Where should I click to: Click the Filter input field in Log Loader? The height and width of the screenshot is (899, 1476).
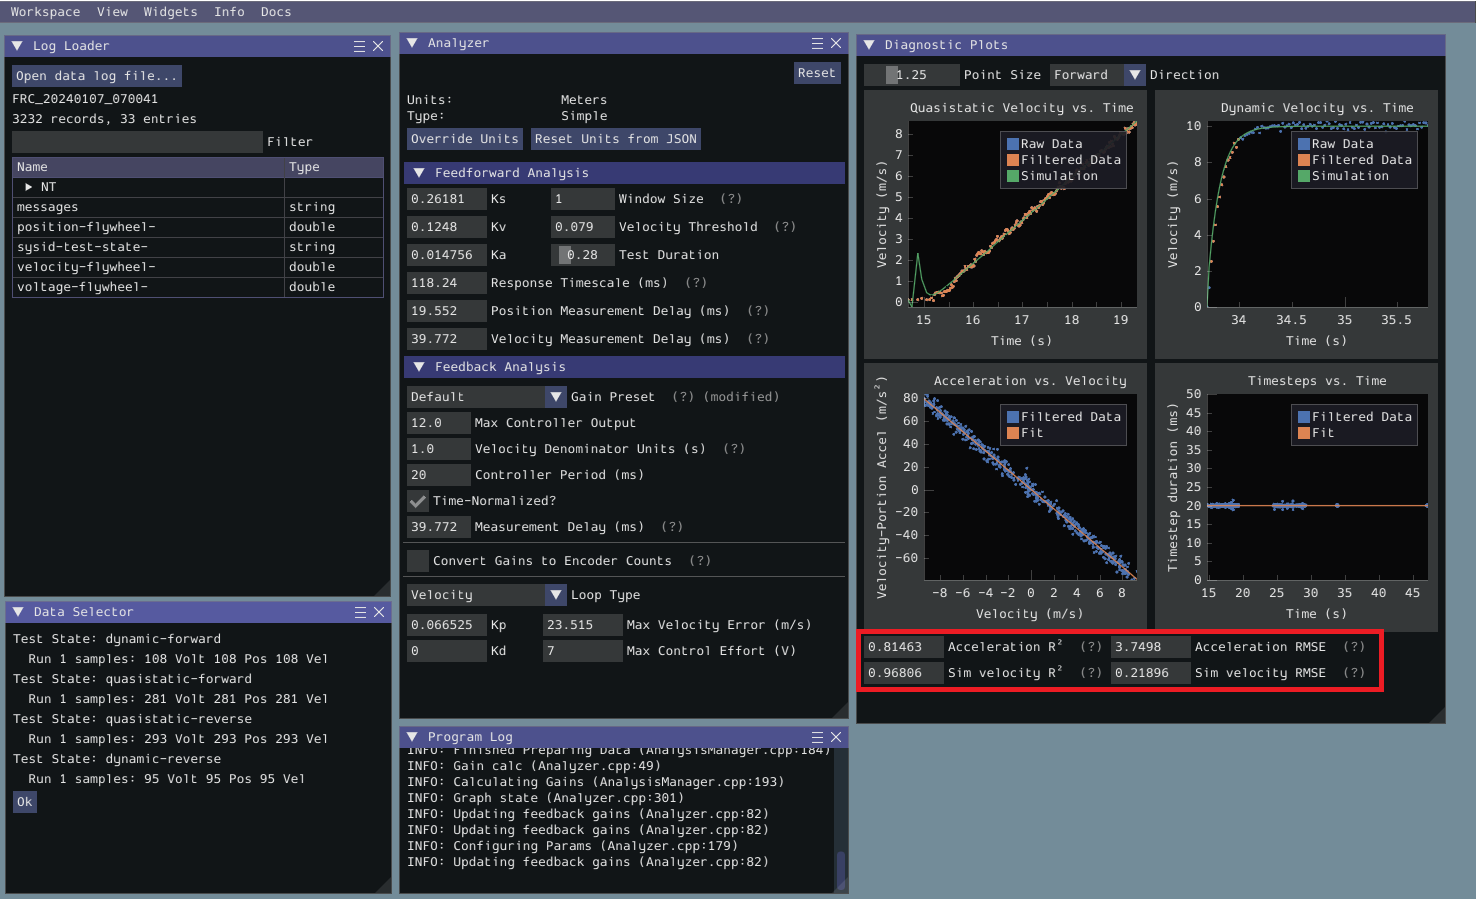[137, 141]
